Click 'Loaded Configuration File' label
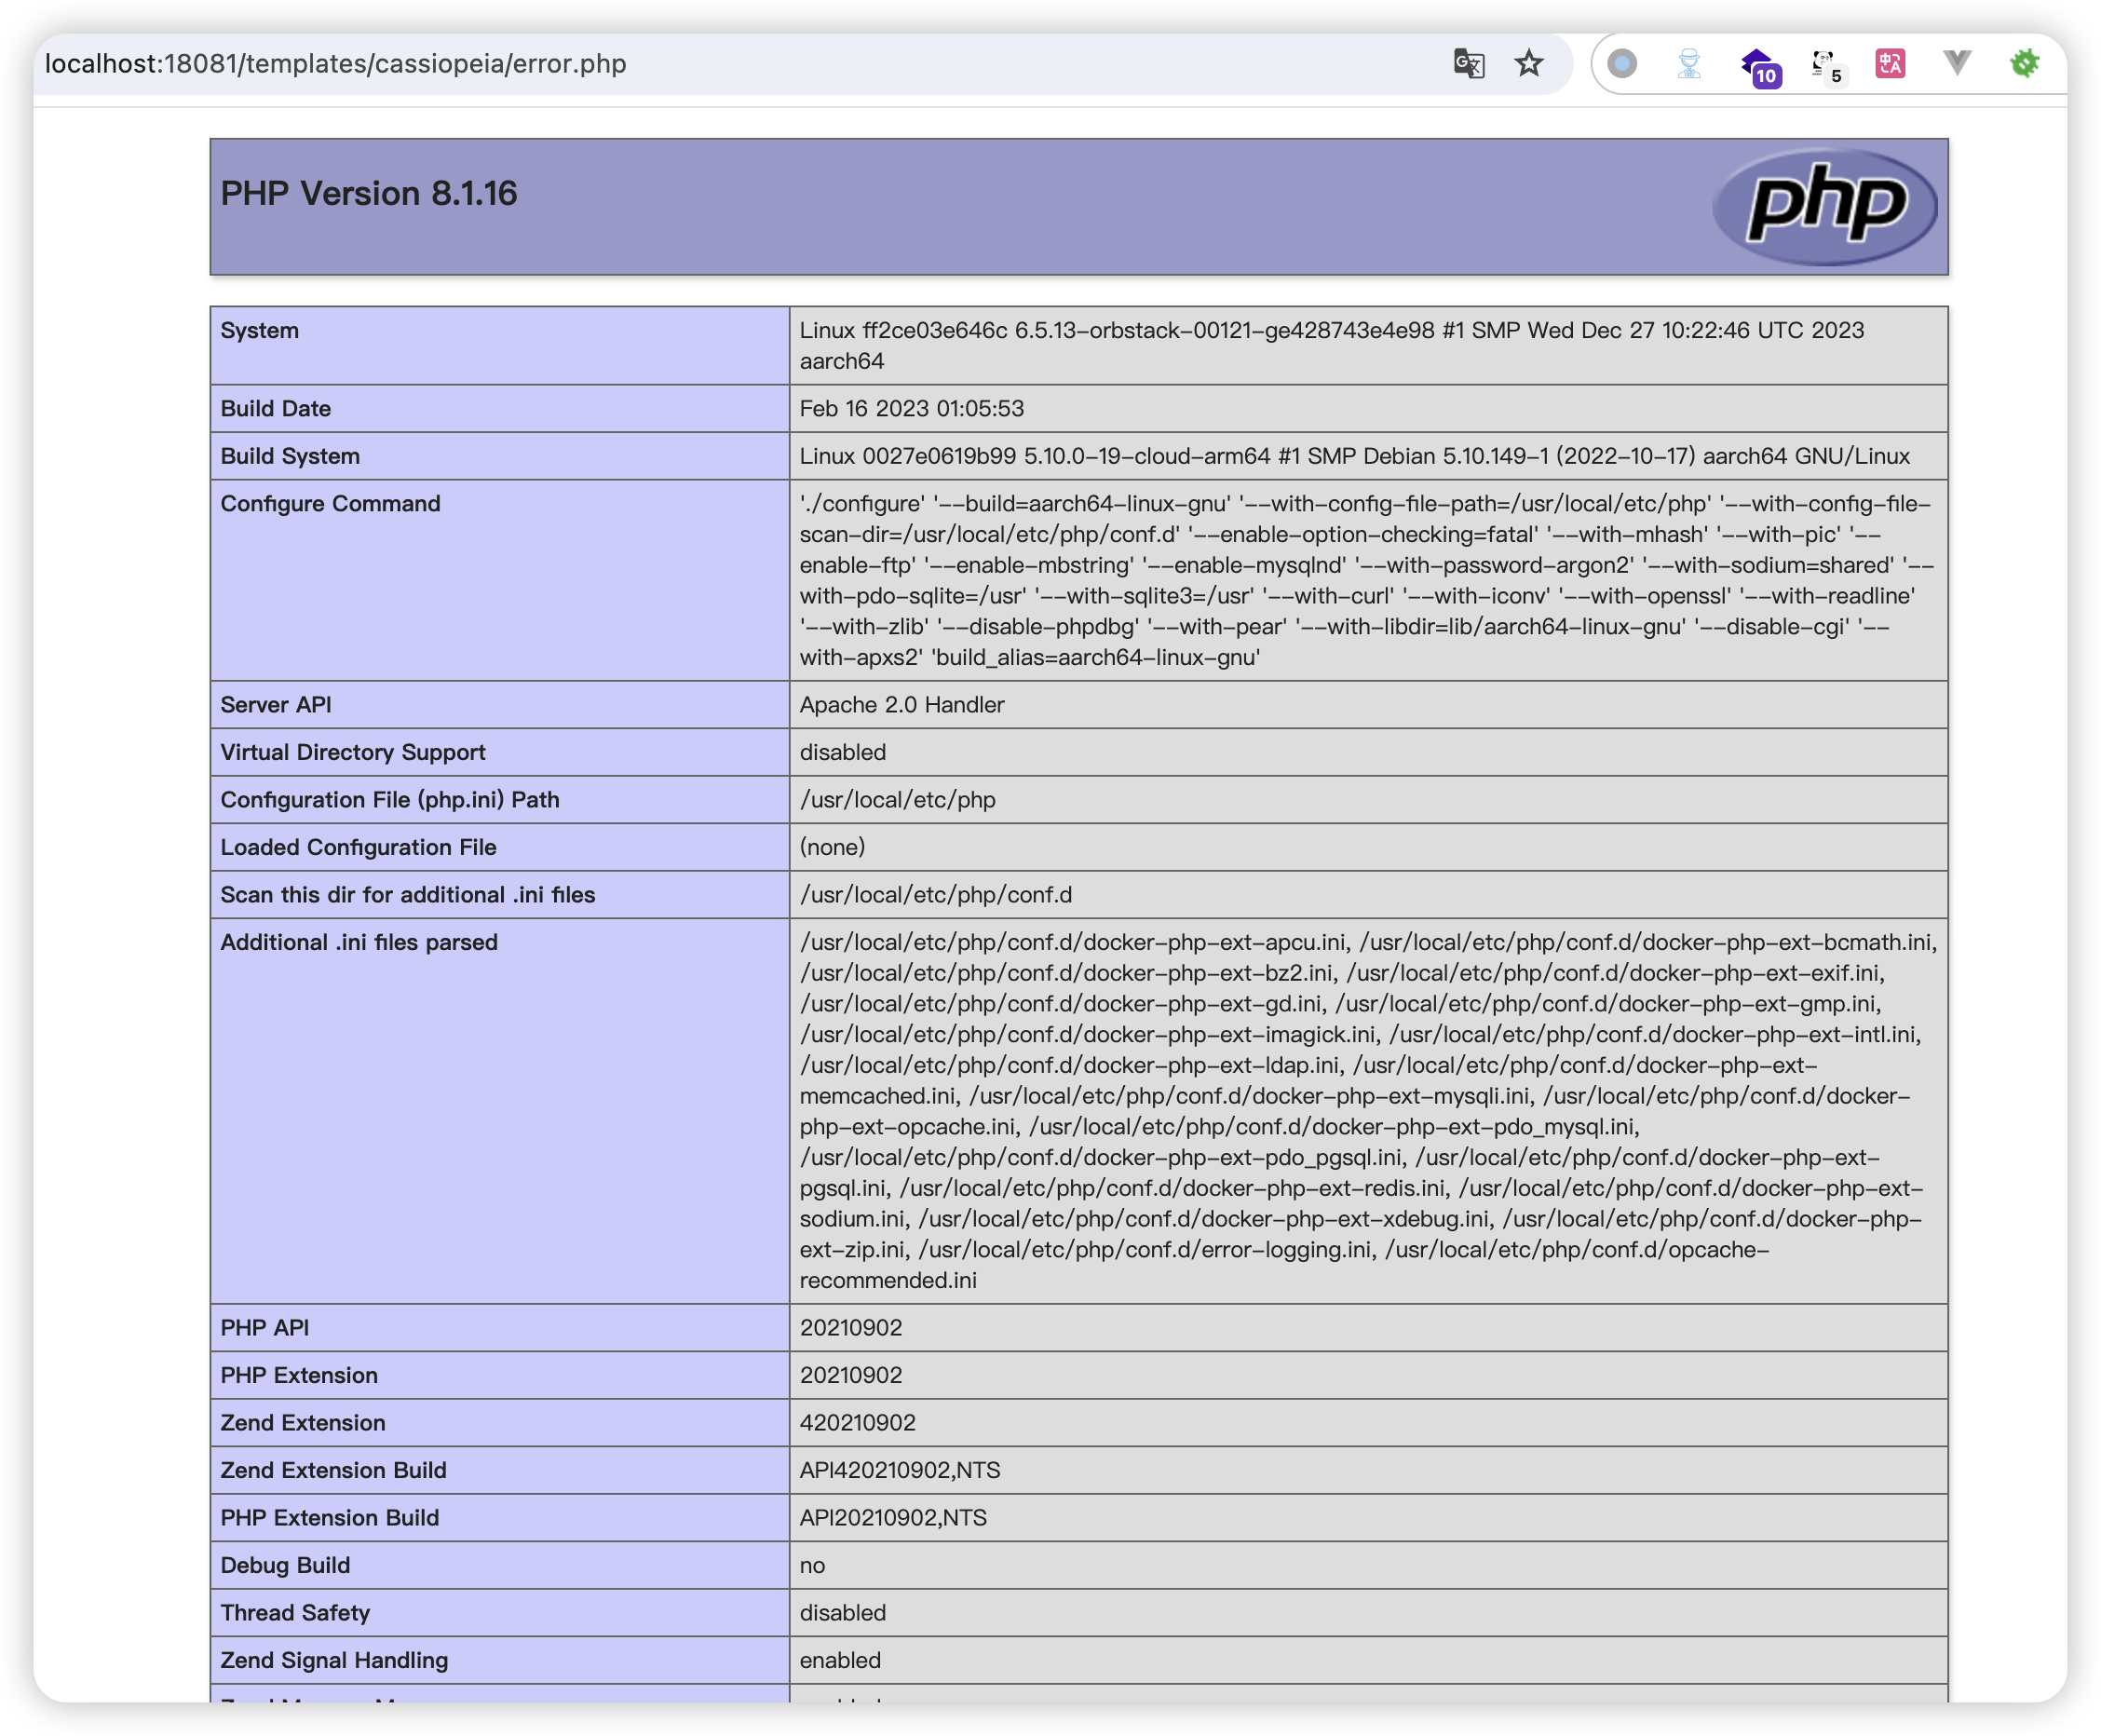 pyautogui.click(x=358, y=847)
